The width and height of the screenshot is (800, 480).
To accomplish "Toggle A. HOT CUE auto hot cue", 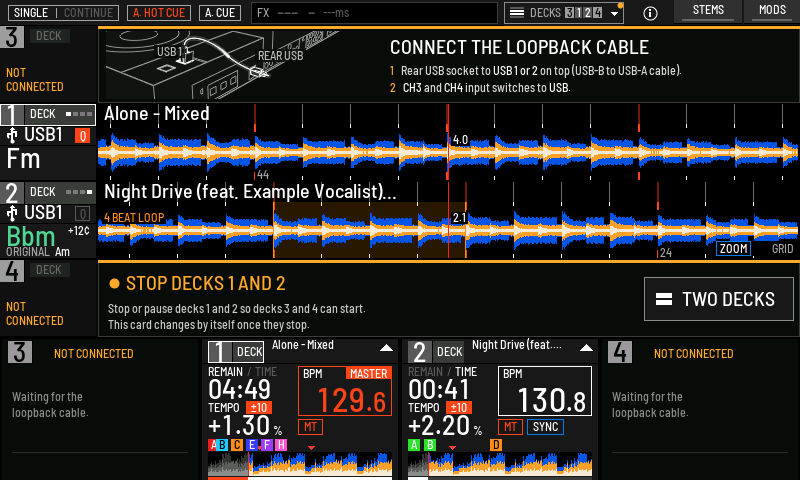I will click(x=159, y=13).
